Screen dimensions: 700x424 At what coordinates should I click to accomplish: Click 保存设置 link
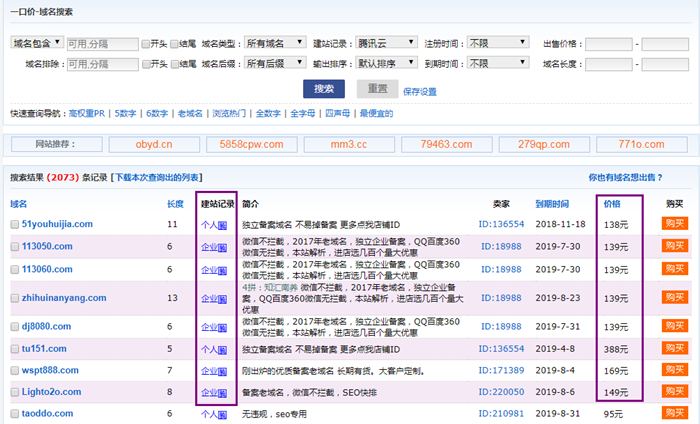(420, 91)
